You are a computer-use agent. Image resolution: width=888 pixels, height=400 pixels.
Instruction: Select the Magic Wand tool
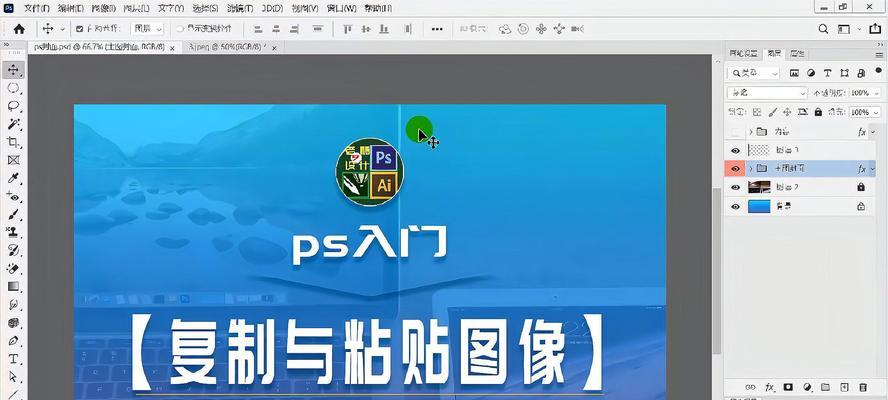[13, 124]
